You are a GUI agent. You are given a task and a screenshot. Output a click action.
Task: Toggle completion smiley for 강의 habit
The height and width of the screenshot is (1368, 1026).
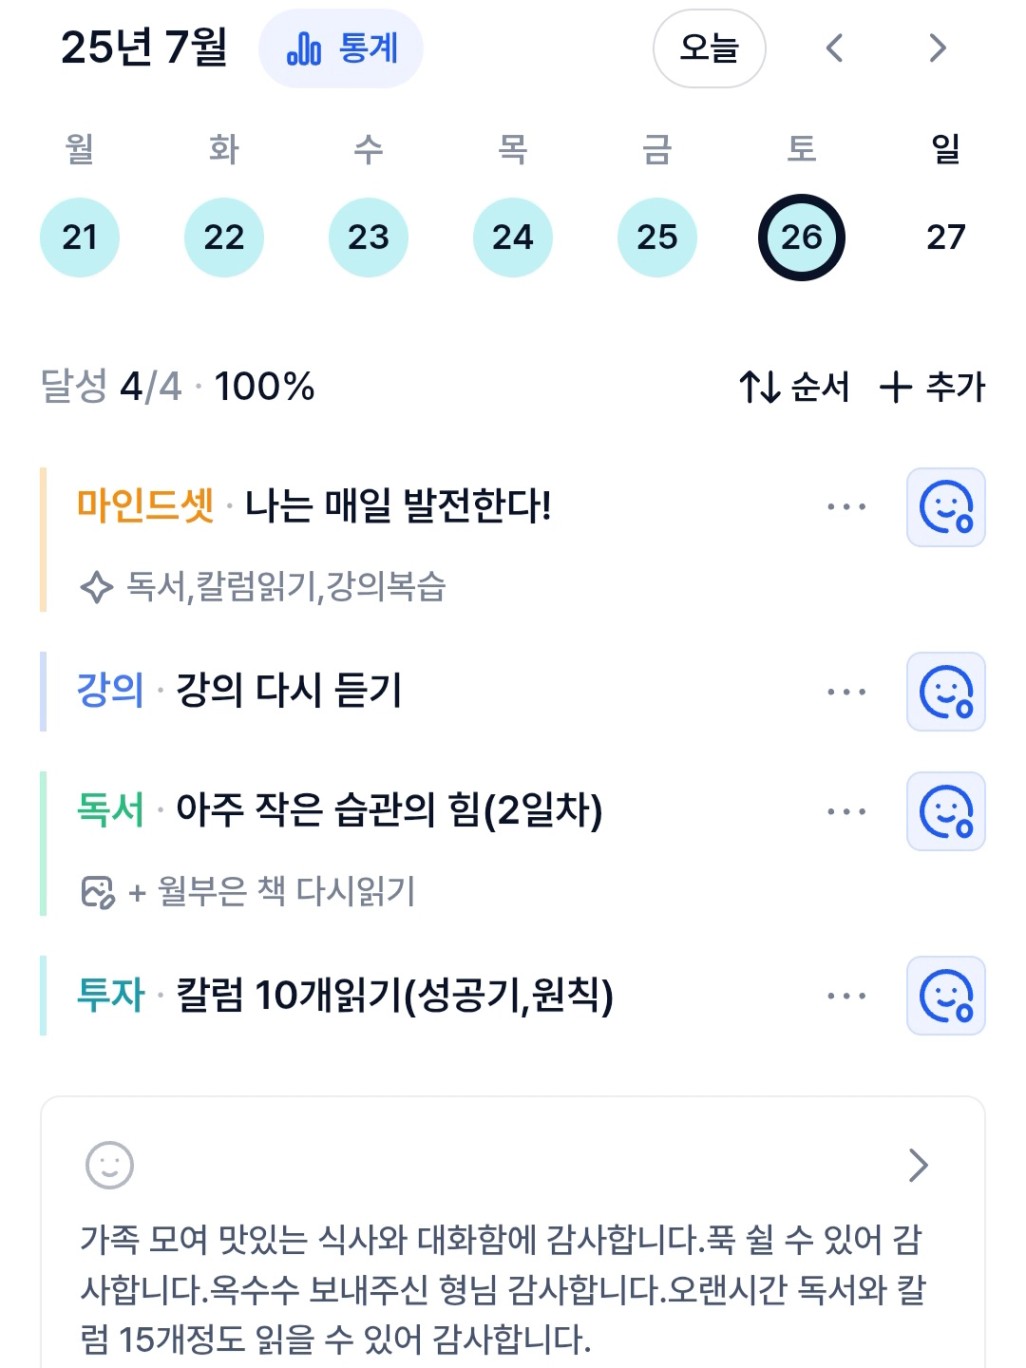click(946, 692)
